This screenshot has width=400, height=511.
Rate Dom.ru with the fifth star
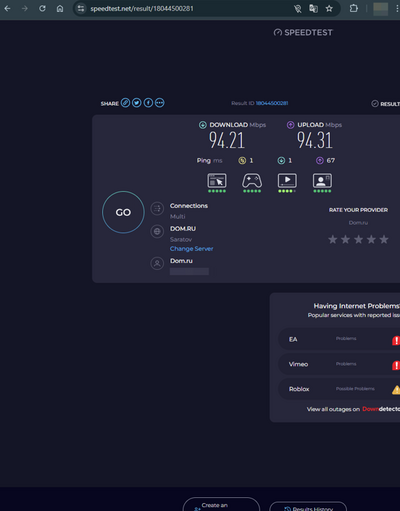click(x=384, y=239)
